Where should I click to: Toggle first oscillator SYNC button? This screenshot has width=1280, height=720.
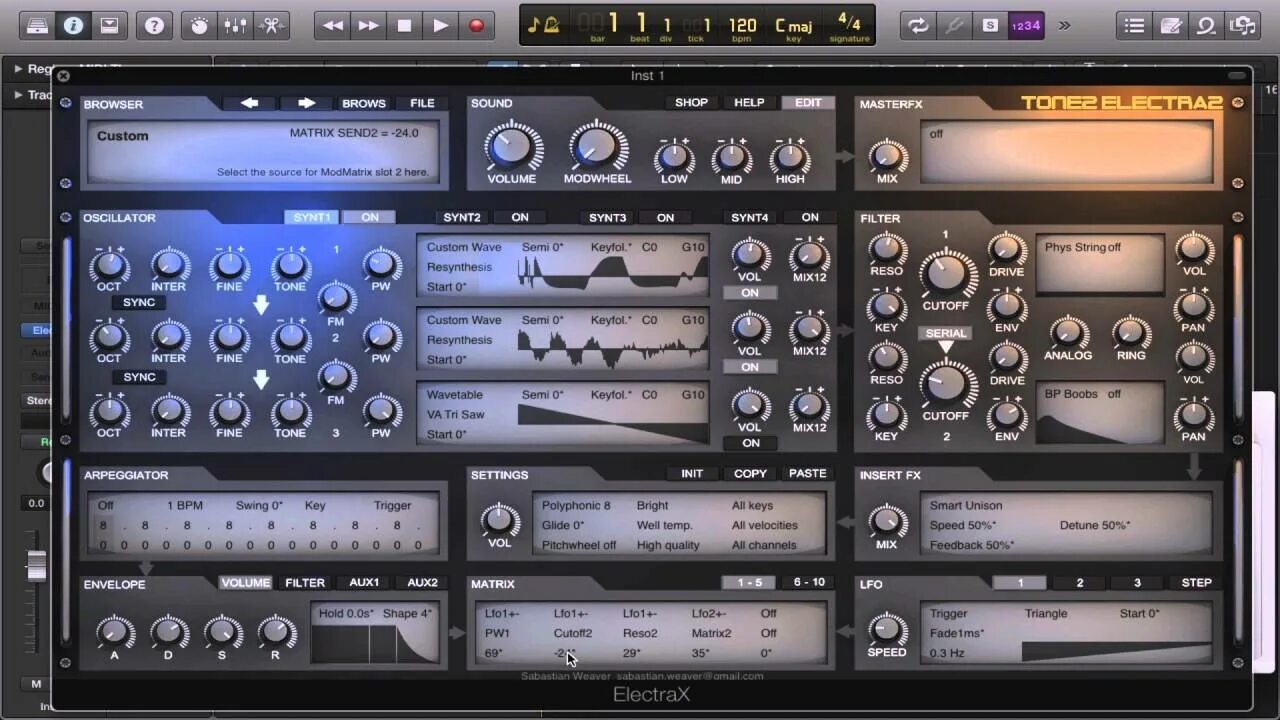click(x=139, y=302)
